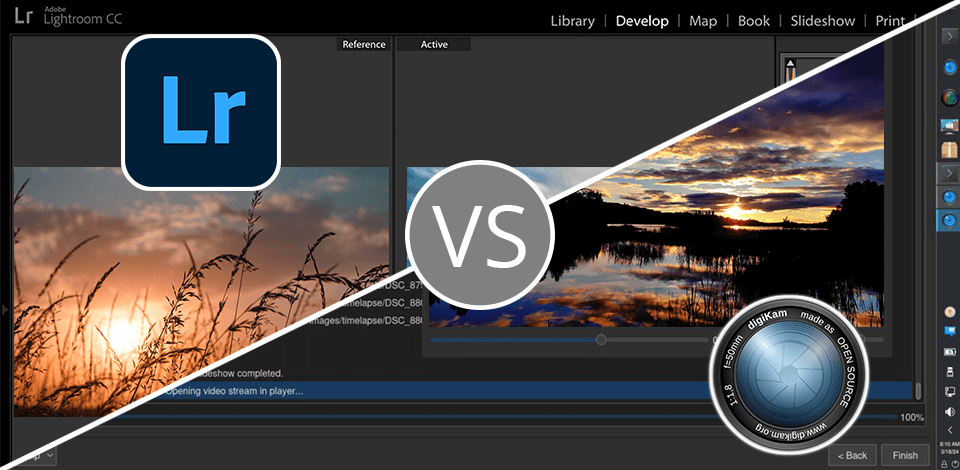Select the Reference grass sunset photo
Image resolution: width=960 pixels, height=470 pixels.
click(x=201, y=291)
